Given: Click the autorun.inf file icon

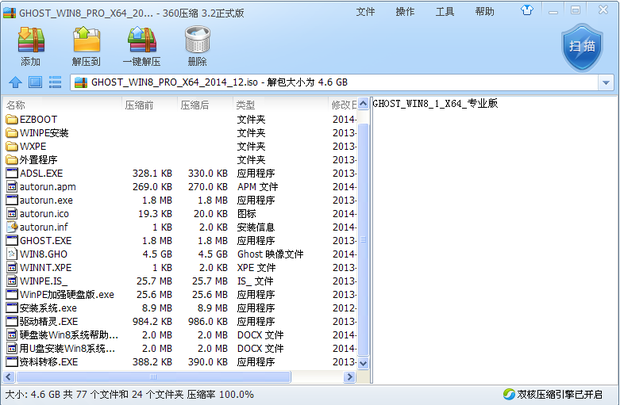Looking at the screenshot, I should (12, 227).
